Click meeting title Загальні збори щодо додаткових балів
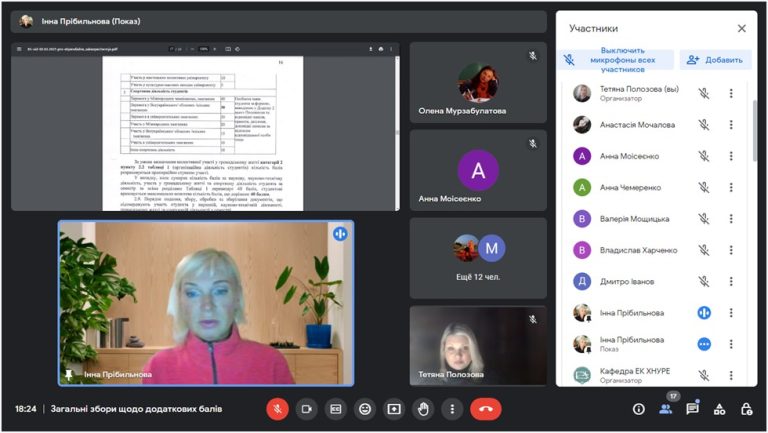This screenshot has height=433, width=768. point(136,409)
